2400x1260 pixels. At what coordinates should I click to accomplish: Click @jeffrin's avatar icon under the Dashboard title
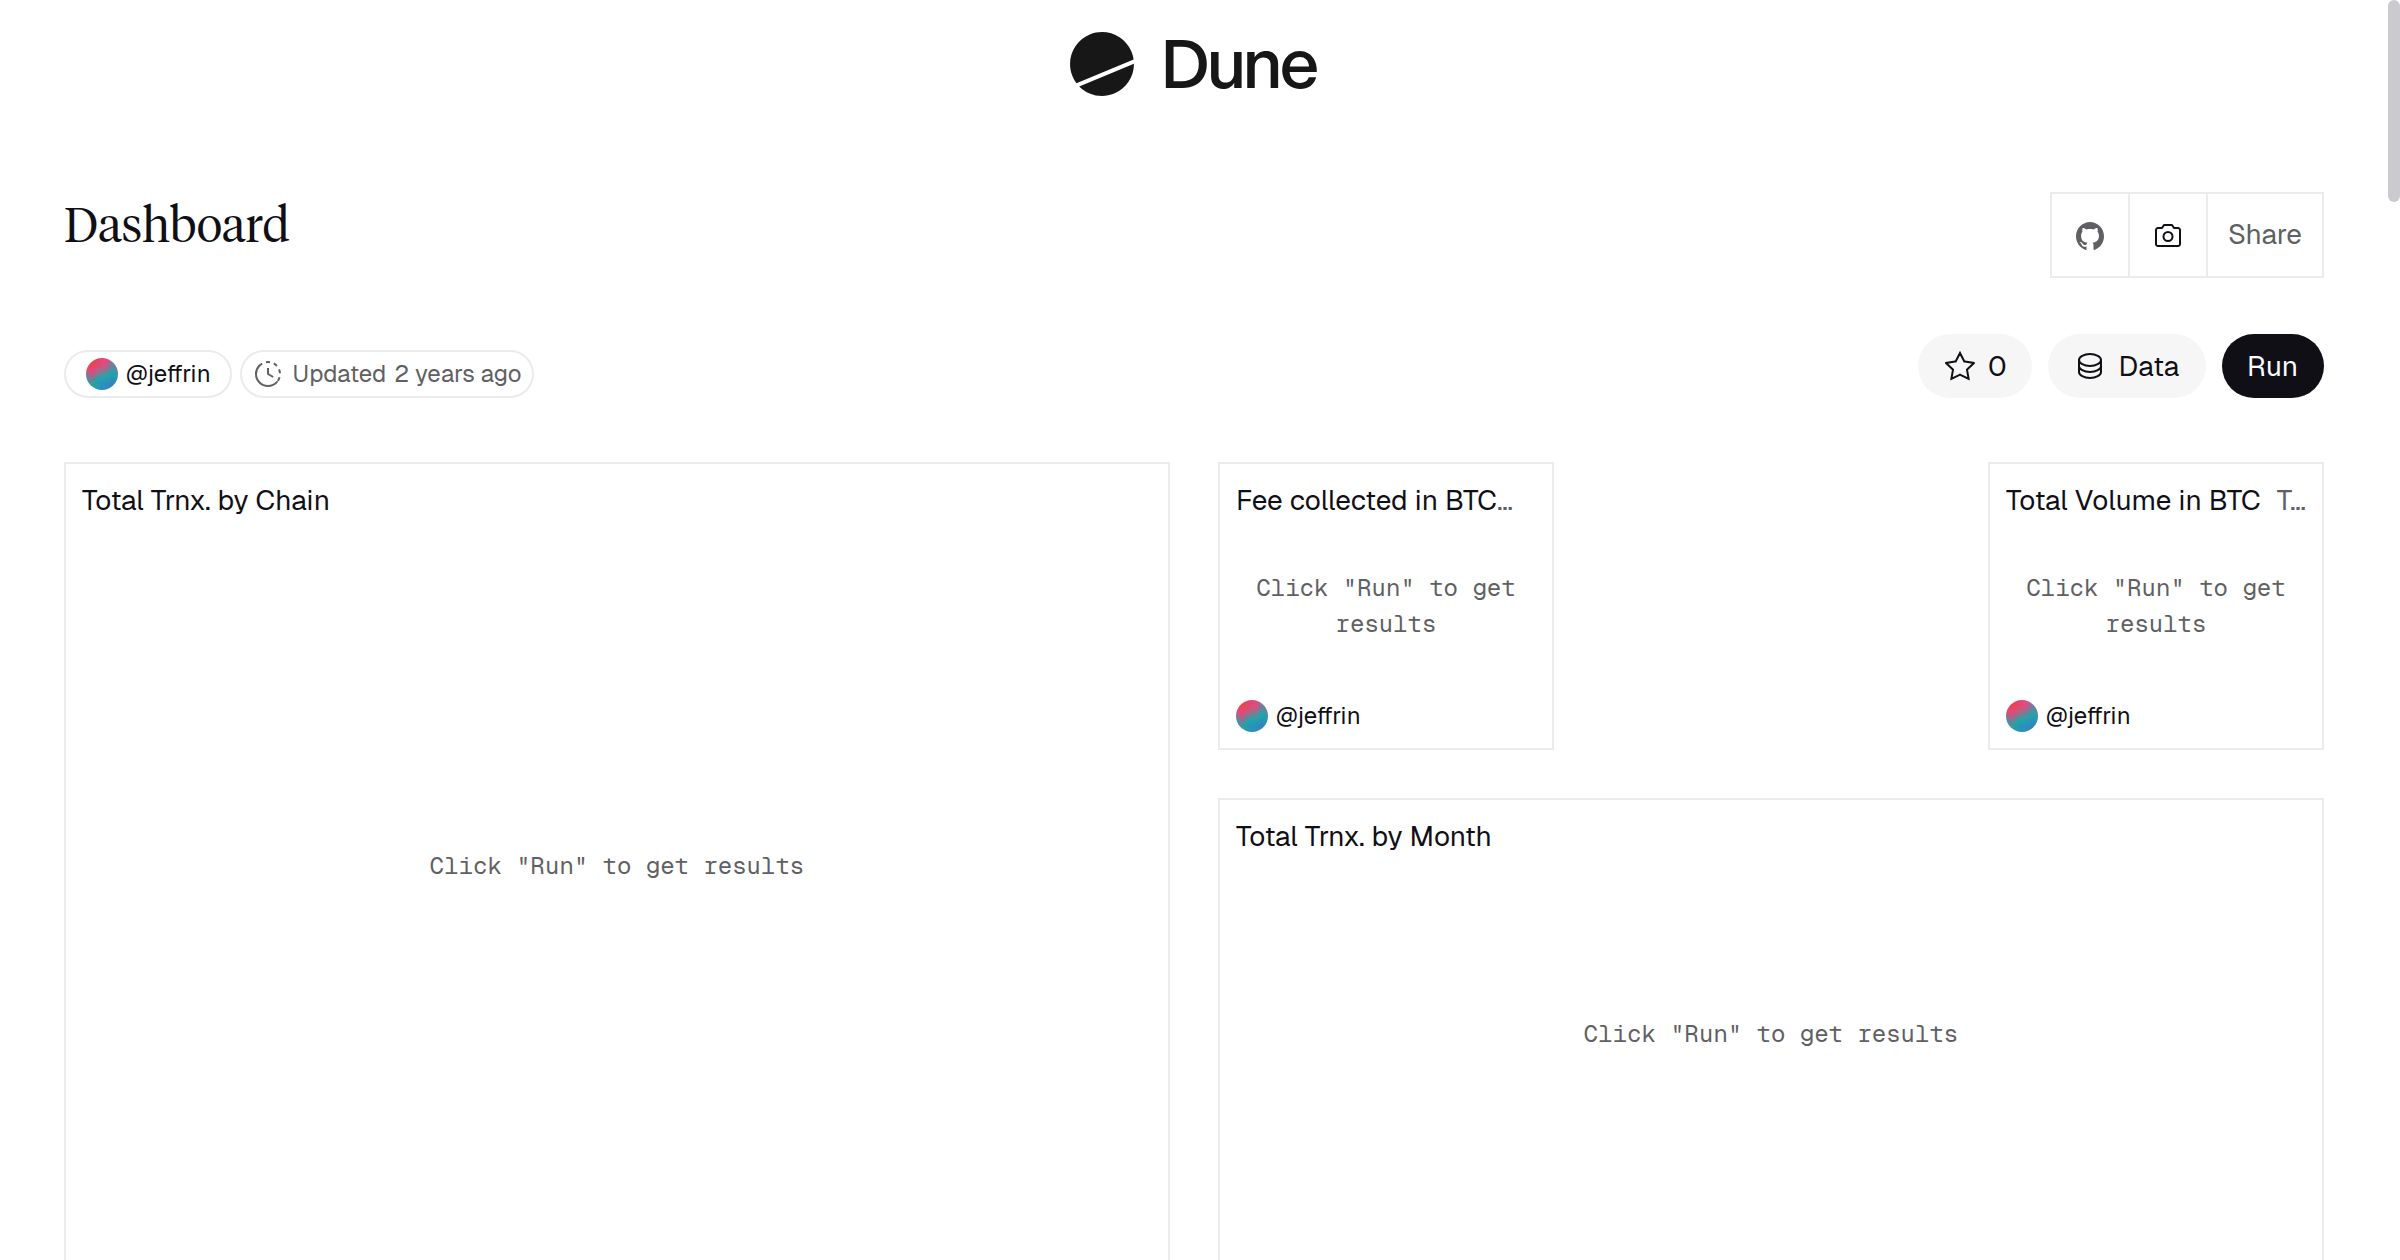tap(102, 373)
